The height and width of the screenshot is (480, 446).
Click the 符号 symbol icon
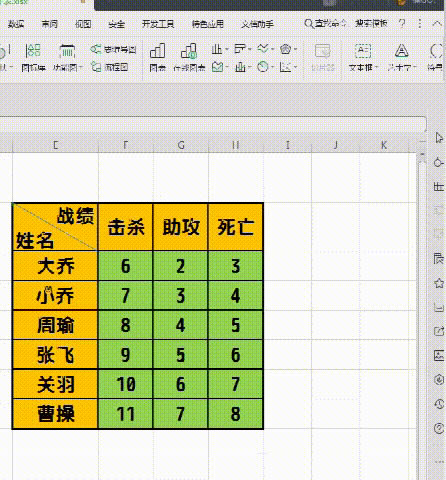[x=436, y=51]
